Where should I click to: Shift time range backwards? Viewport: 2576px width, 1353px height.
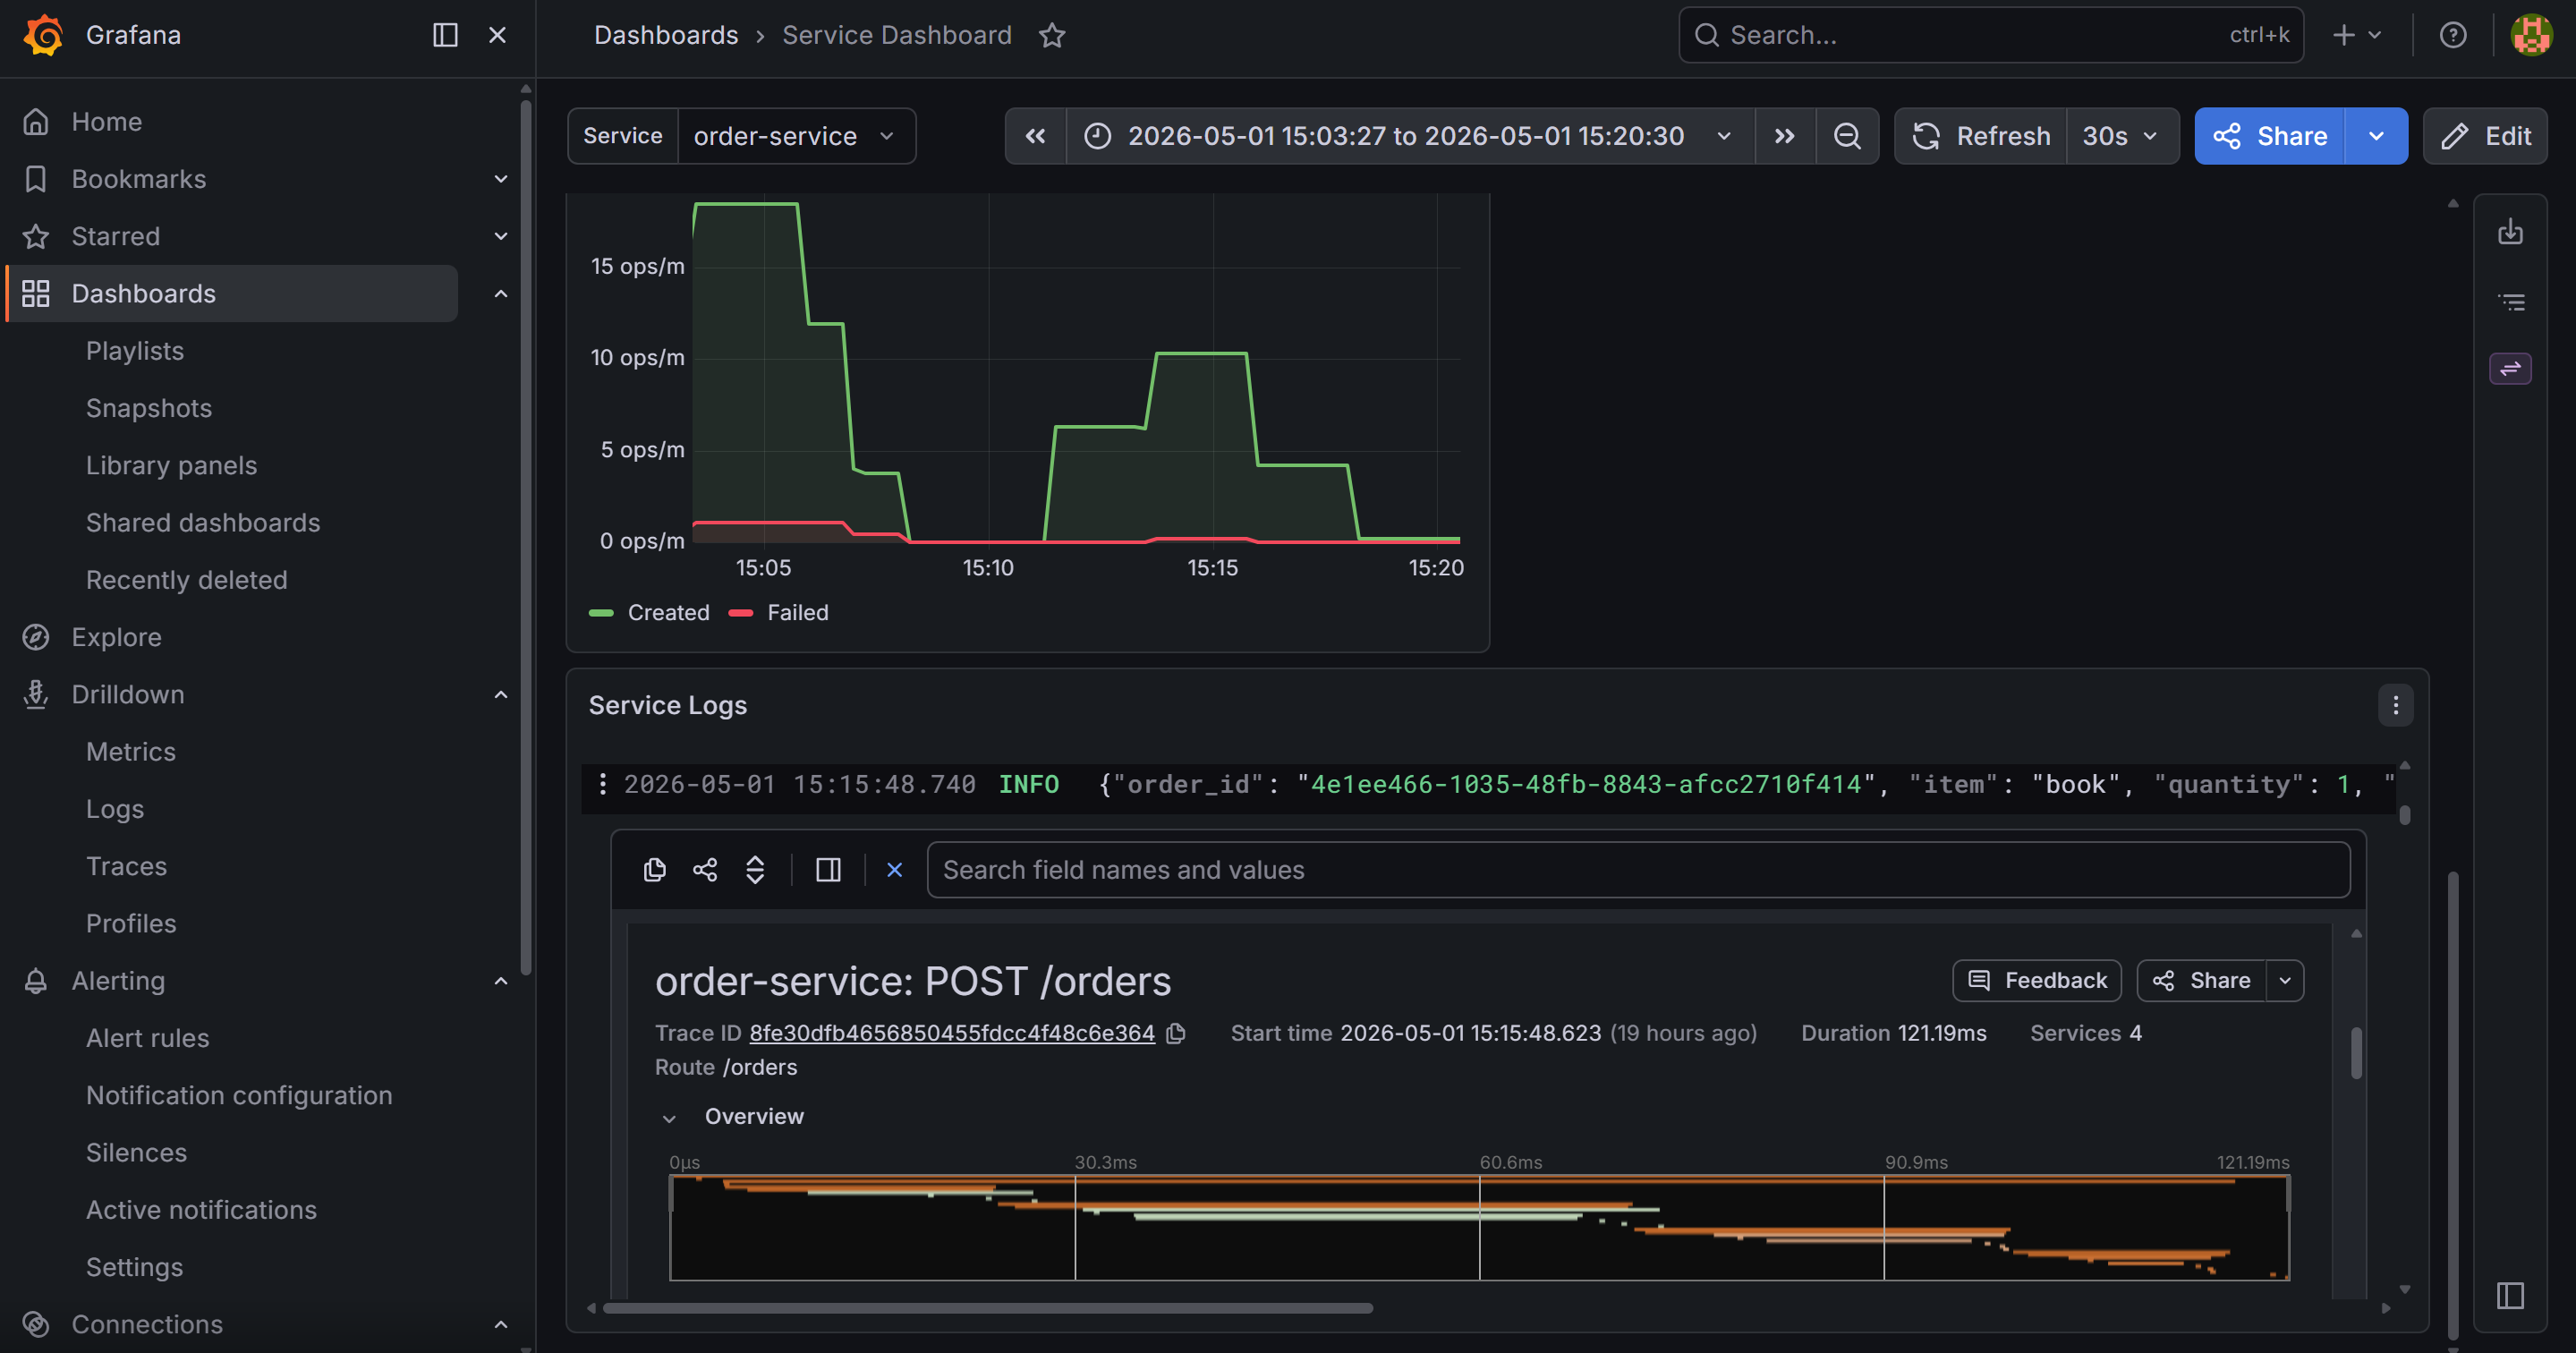pyautogui.click(x=1036, y=136)
